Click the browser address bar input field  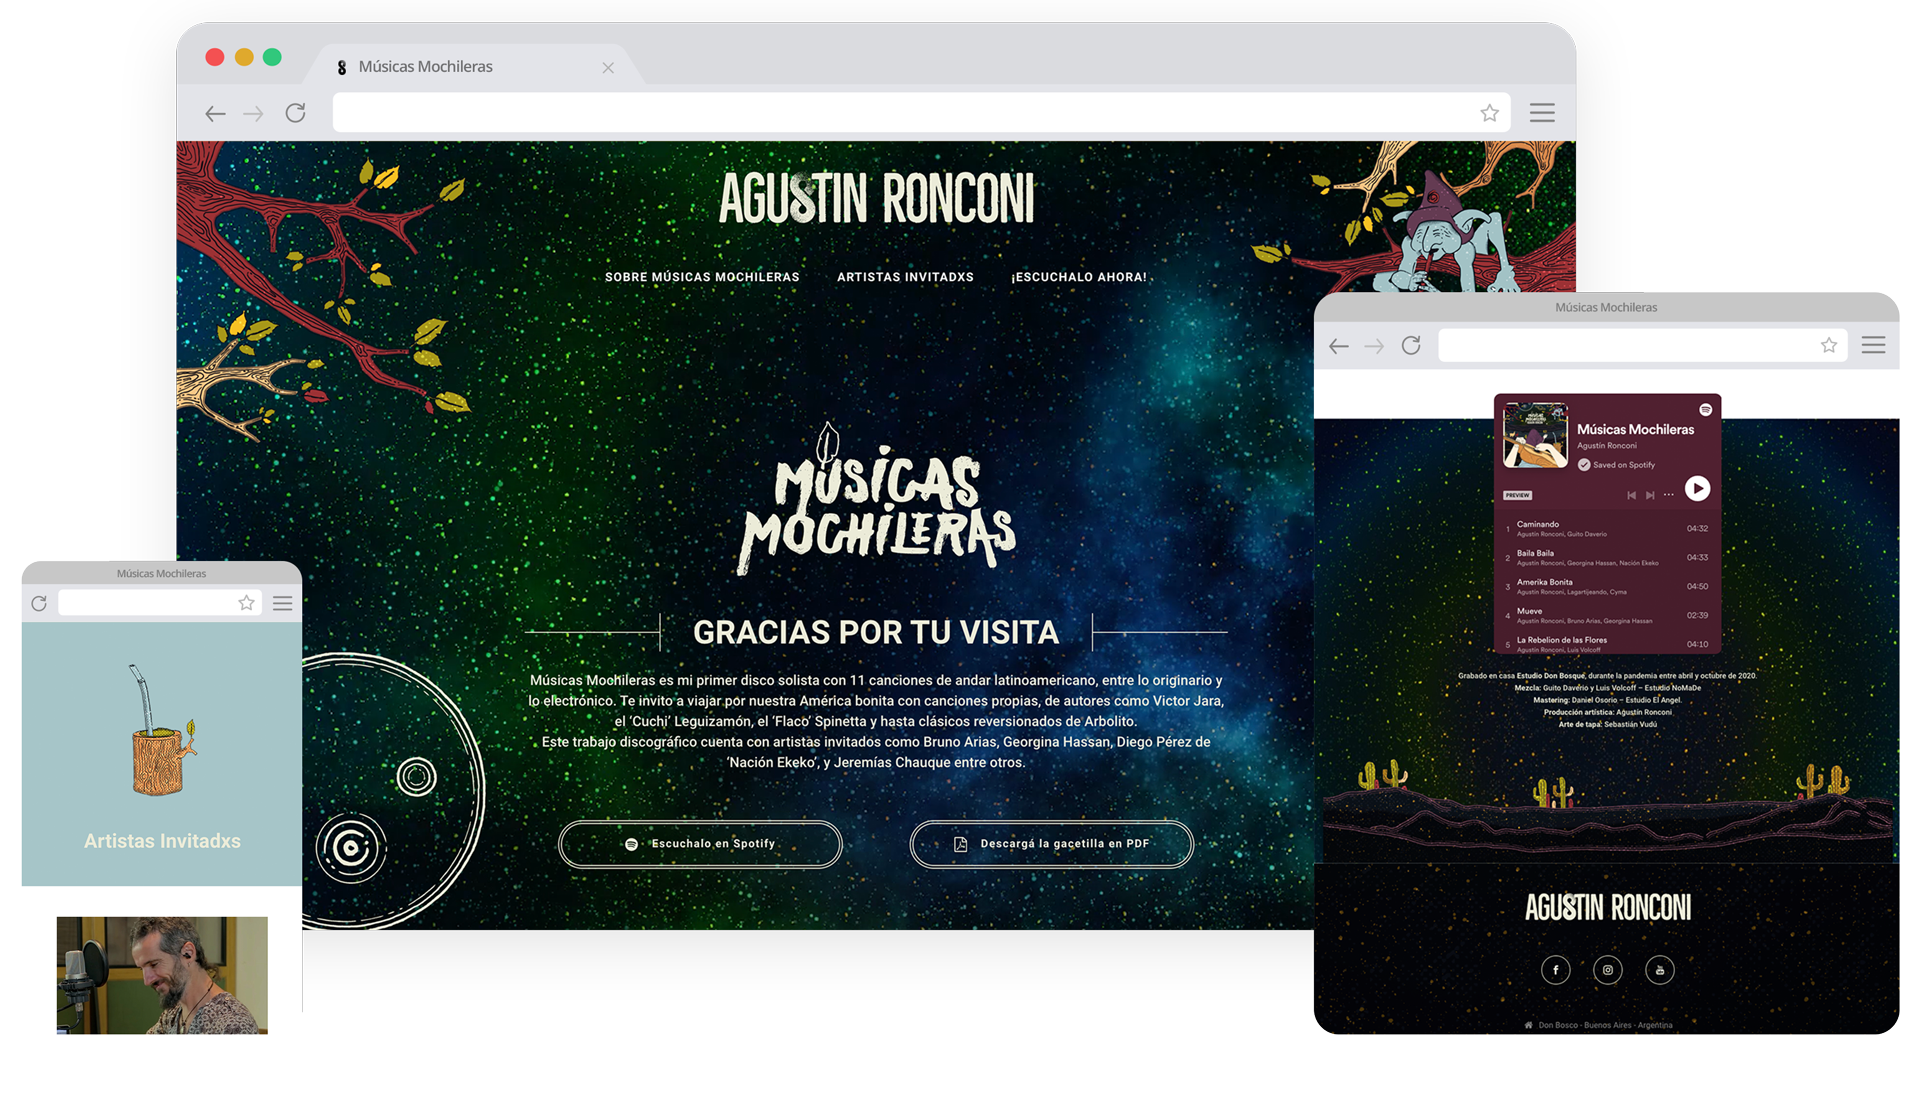click(900, 113)
